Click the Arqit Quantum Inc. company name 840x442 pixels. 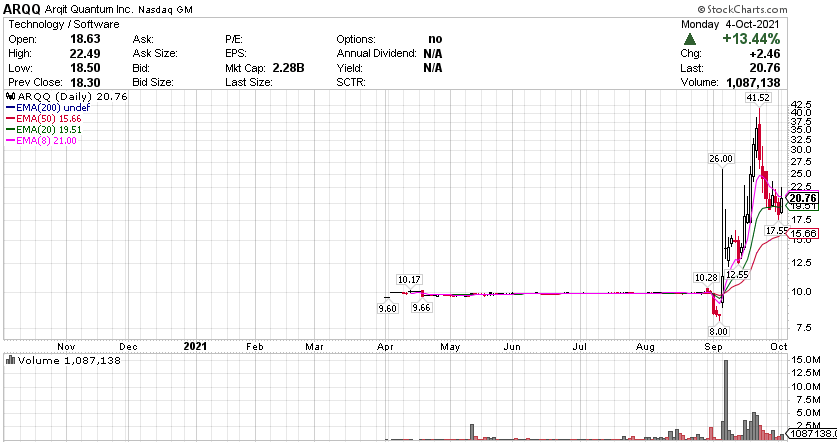pyautogui.click(x=89, y=10)
